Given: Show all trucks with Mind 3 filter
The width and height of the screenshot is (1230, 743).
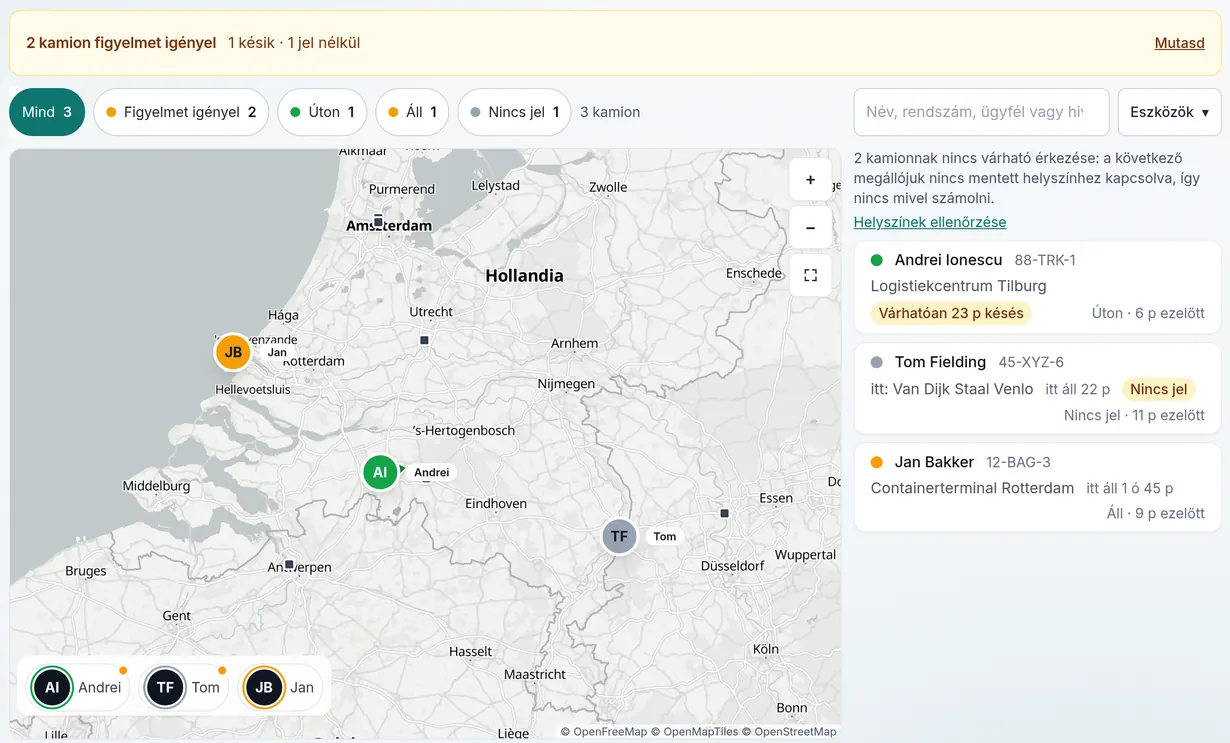Looking at the screenshot, I should [47, 112].
